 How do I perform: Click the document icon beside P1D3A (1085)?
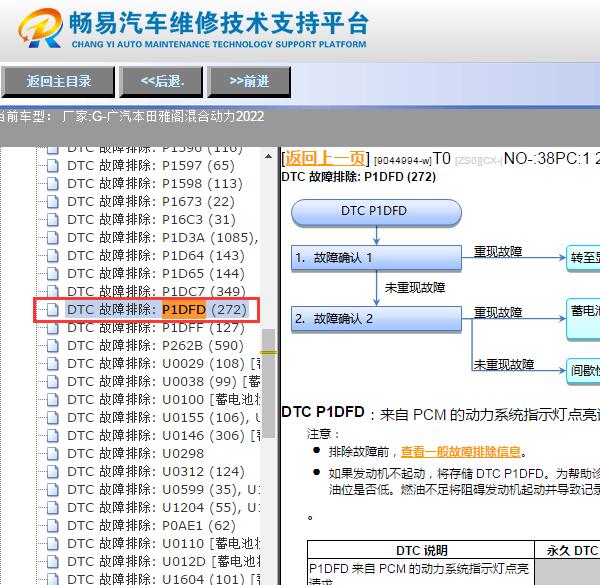[52, 238]
